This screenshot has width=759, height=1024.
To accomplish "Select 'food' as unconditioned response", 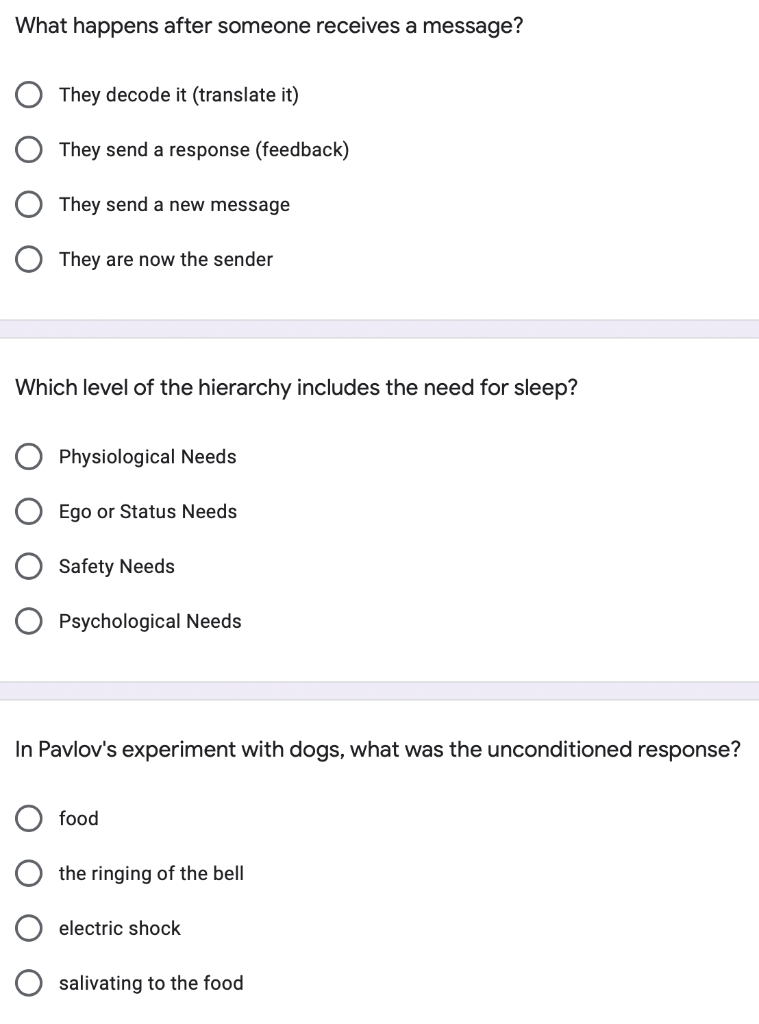I will pos(29,819).
